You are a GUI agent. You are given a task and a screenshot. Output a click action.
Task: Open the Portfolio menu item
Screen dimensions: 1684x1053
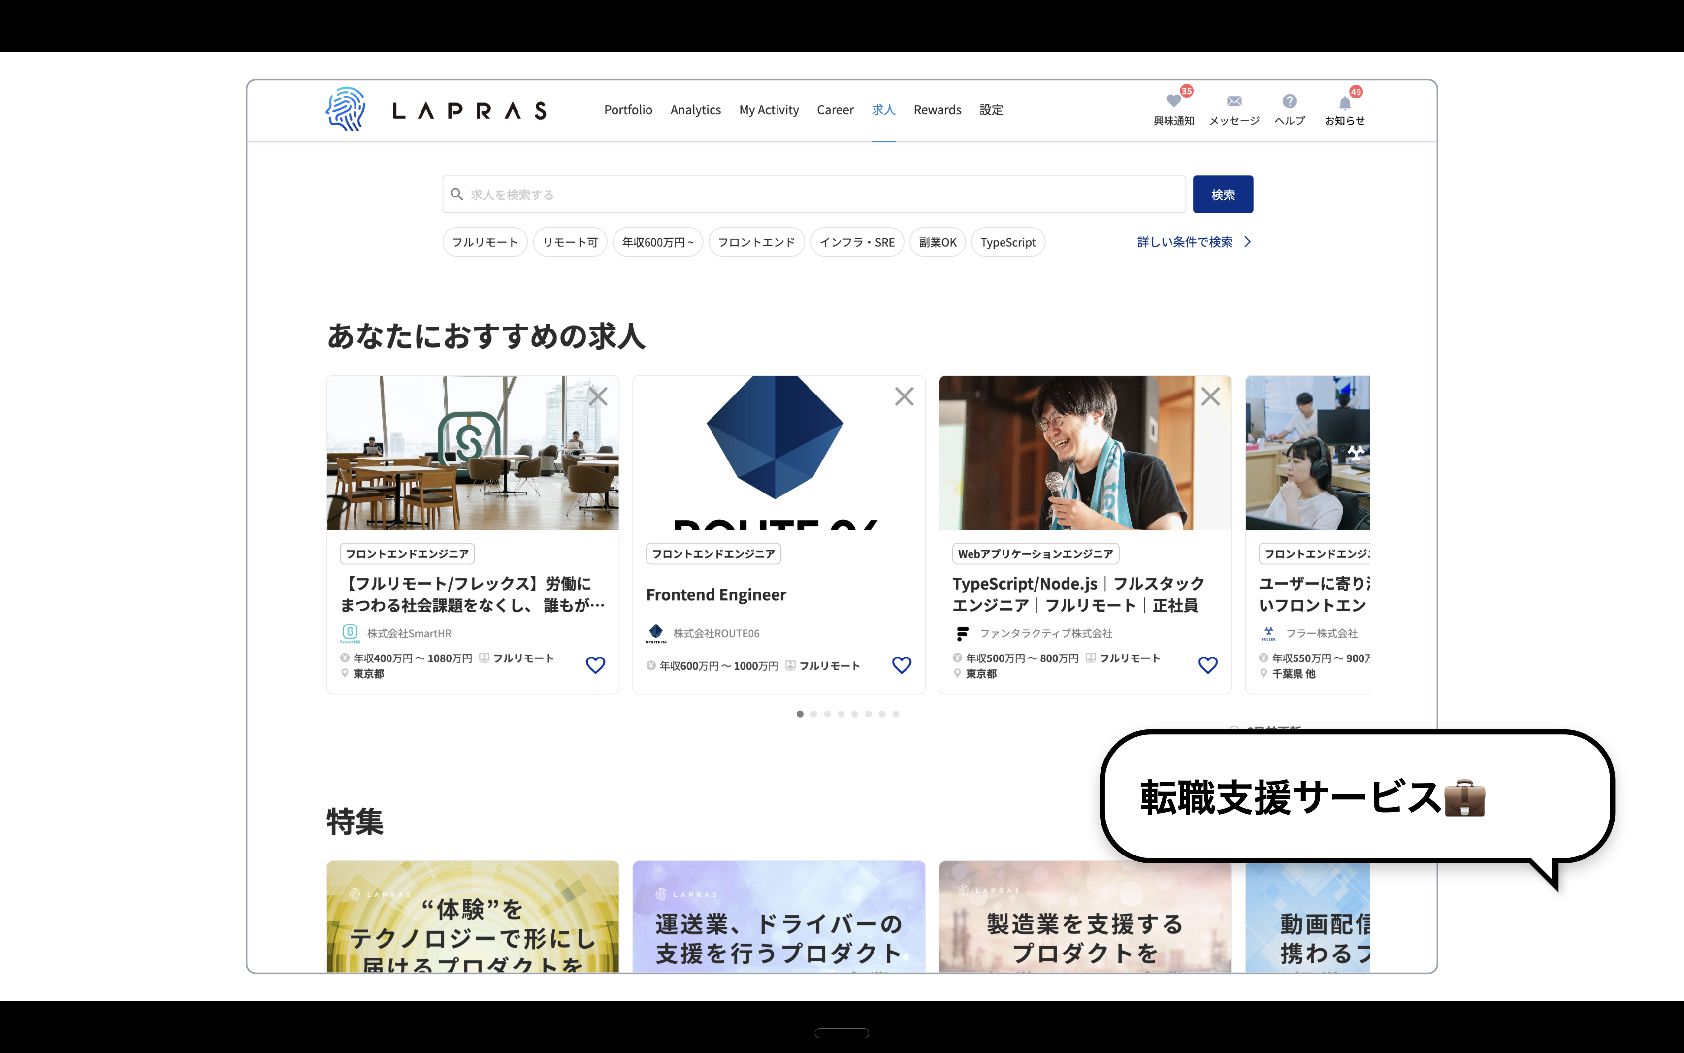(x=628, y=110)
